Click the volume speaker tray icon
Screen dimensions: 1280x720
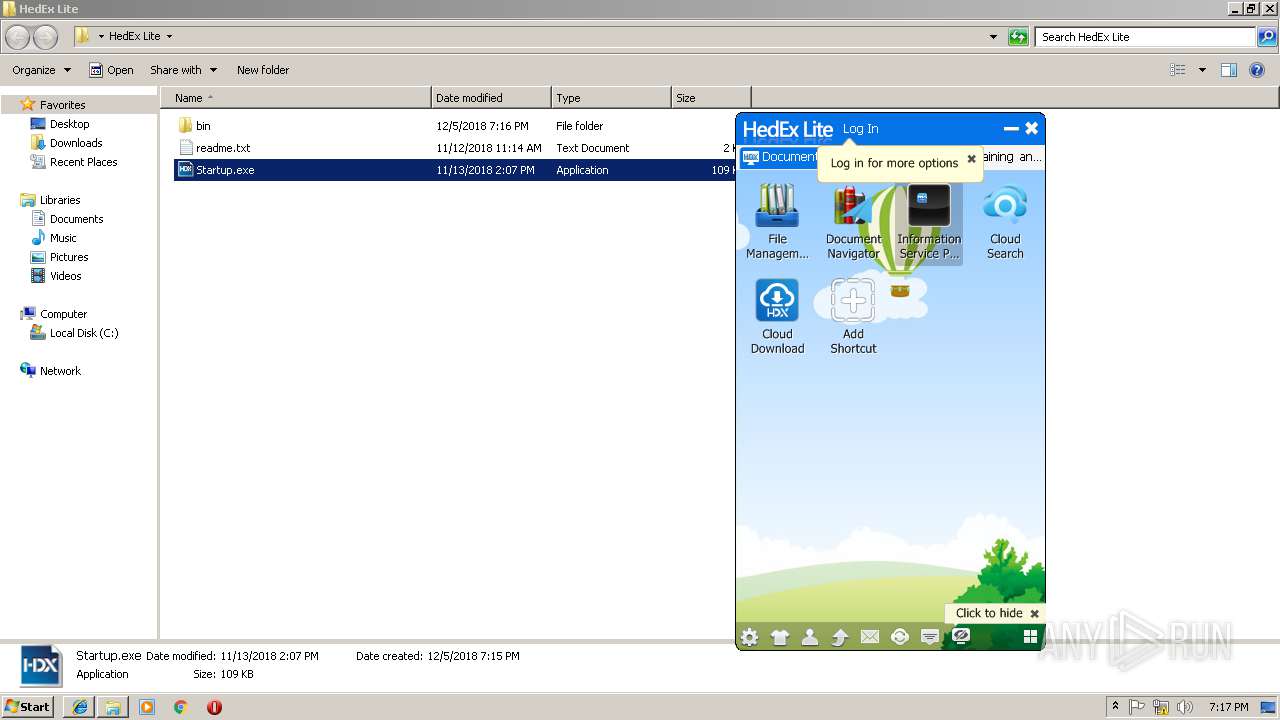click(x=1185, y=707)
